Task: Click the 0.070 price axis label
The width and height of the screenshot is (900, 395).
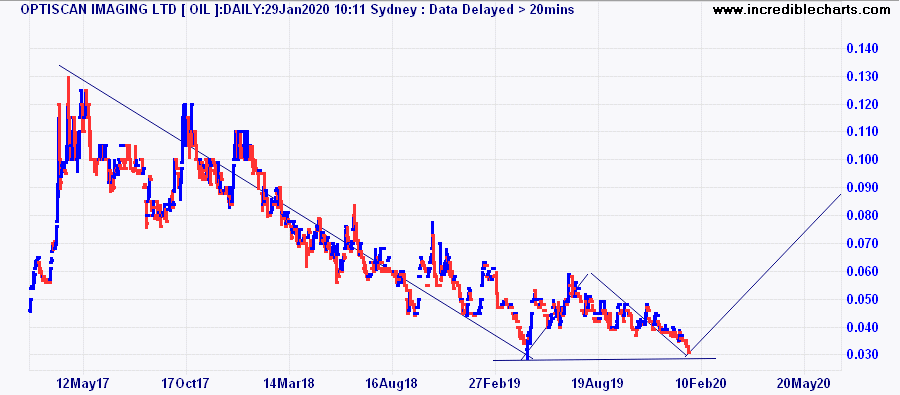Action: (863, 244)
